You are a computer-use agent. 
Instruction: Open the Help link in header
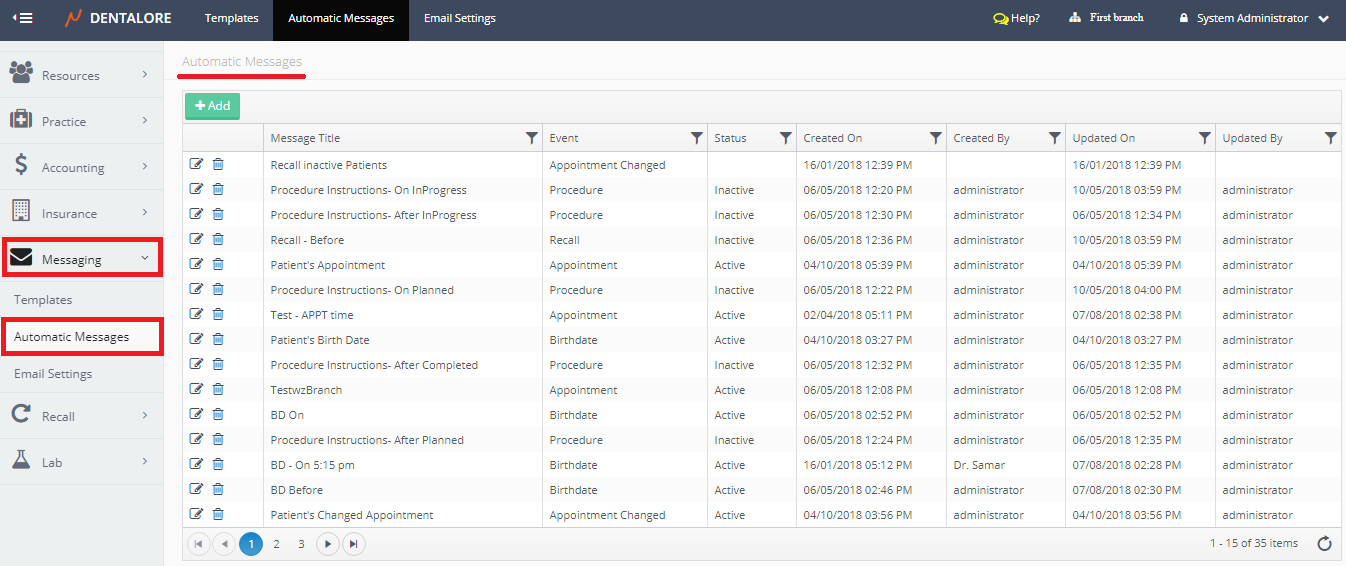coord(1016,18)
